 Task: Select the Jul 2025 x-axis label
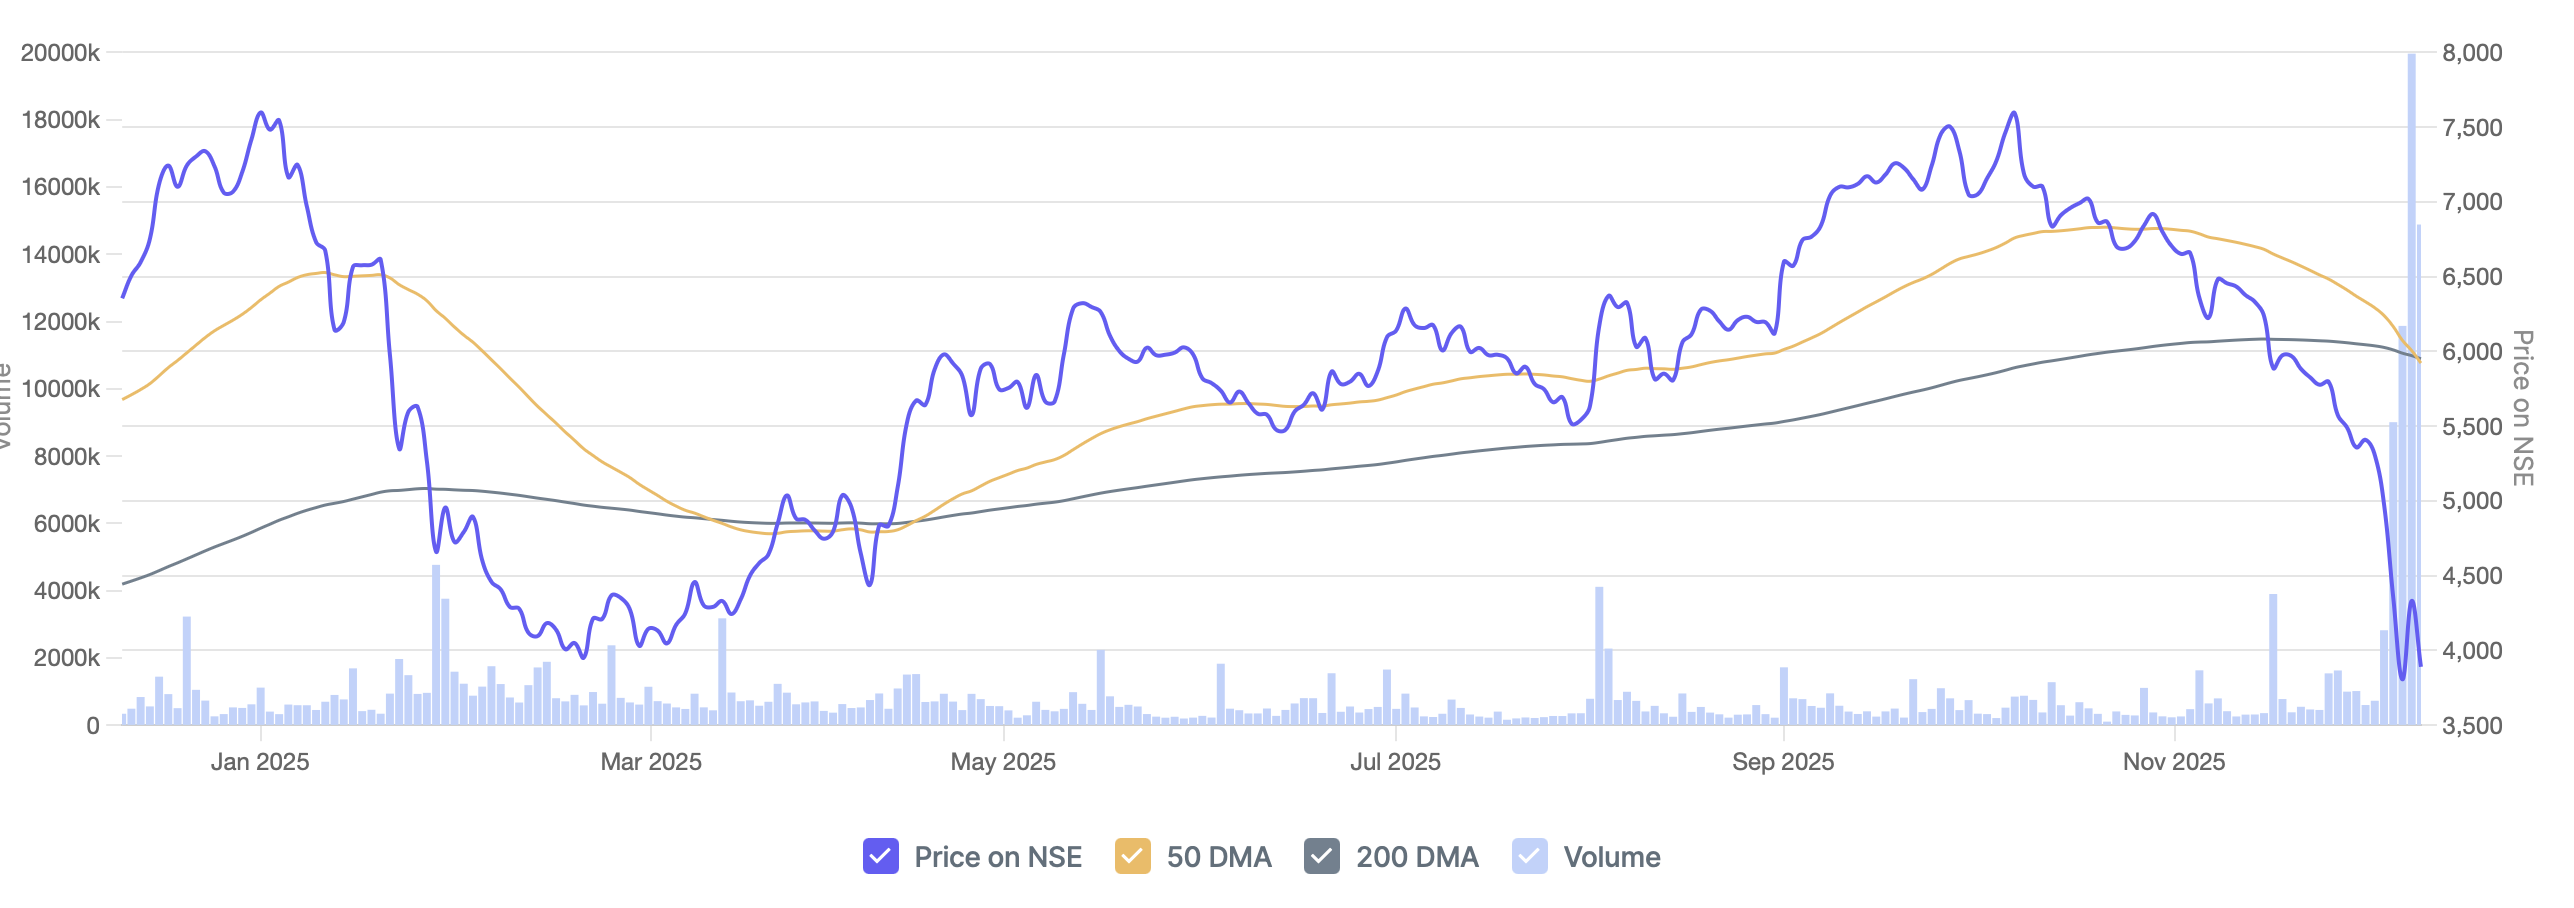coord(1395,762)
